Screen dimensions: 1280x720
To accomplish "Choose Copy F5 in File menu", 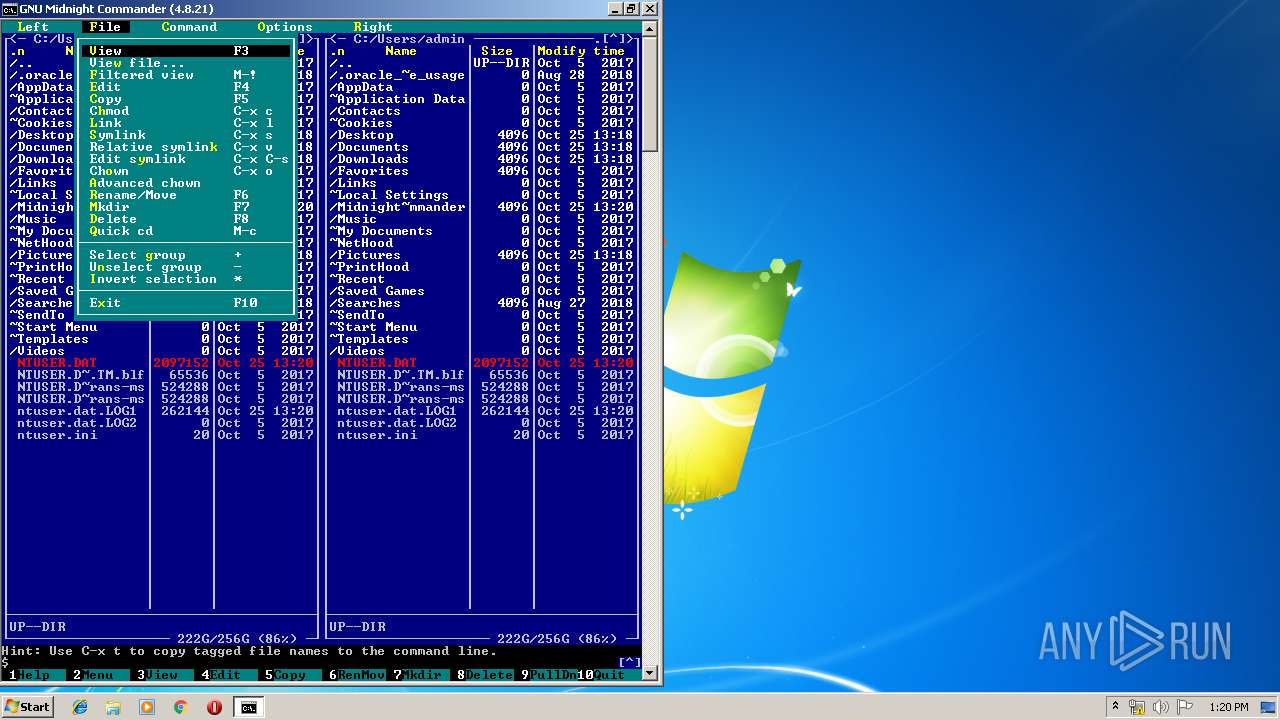I will 185,99.
